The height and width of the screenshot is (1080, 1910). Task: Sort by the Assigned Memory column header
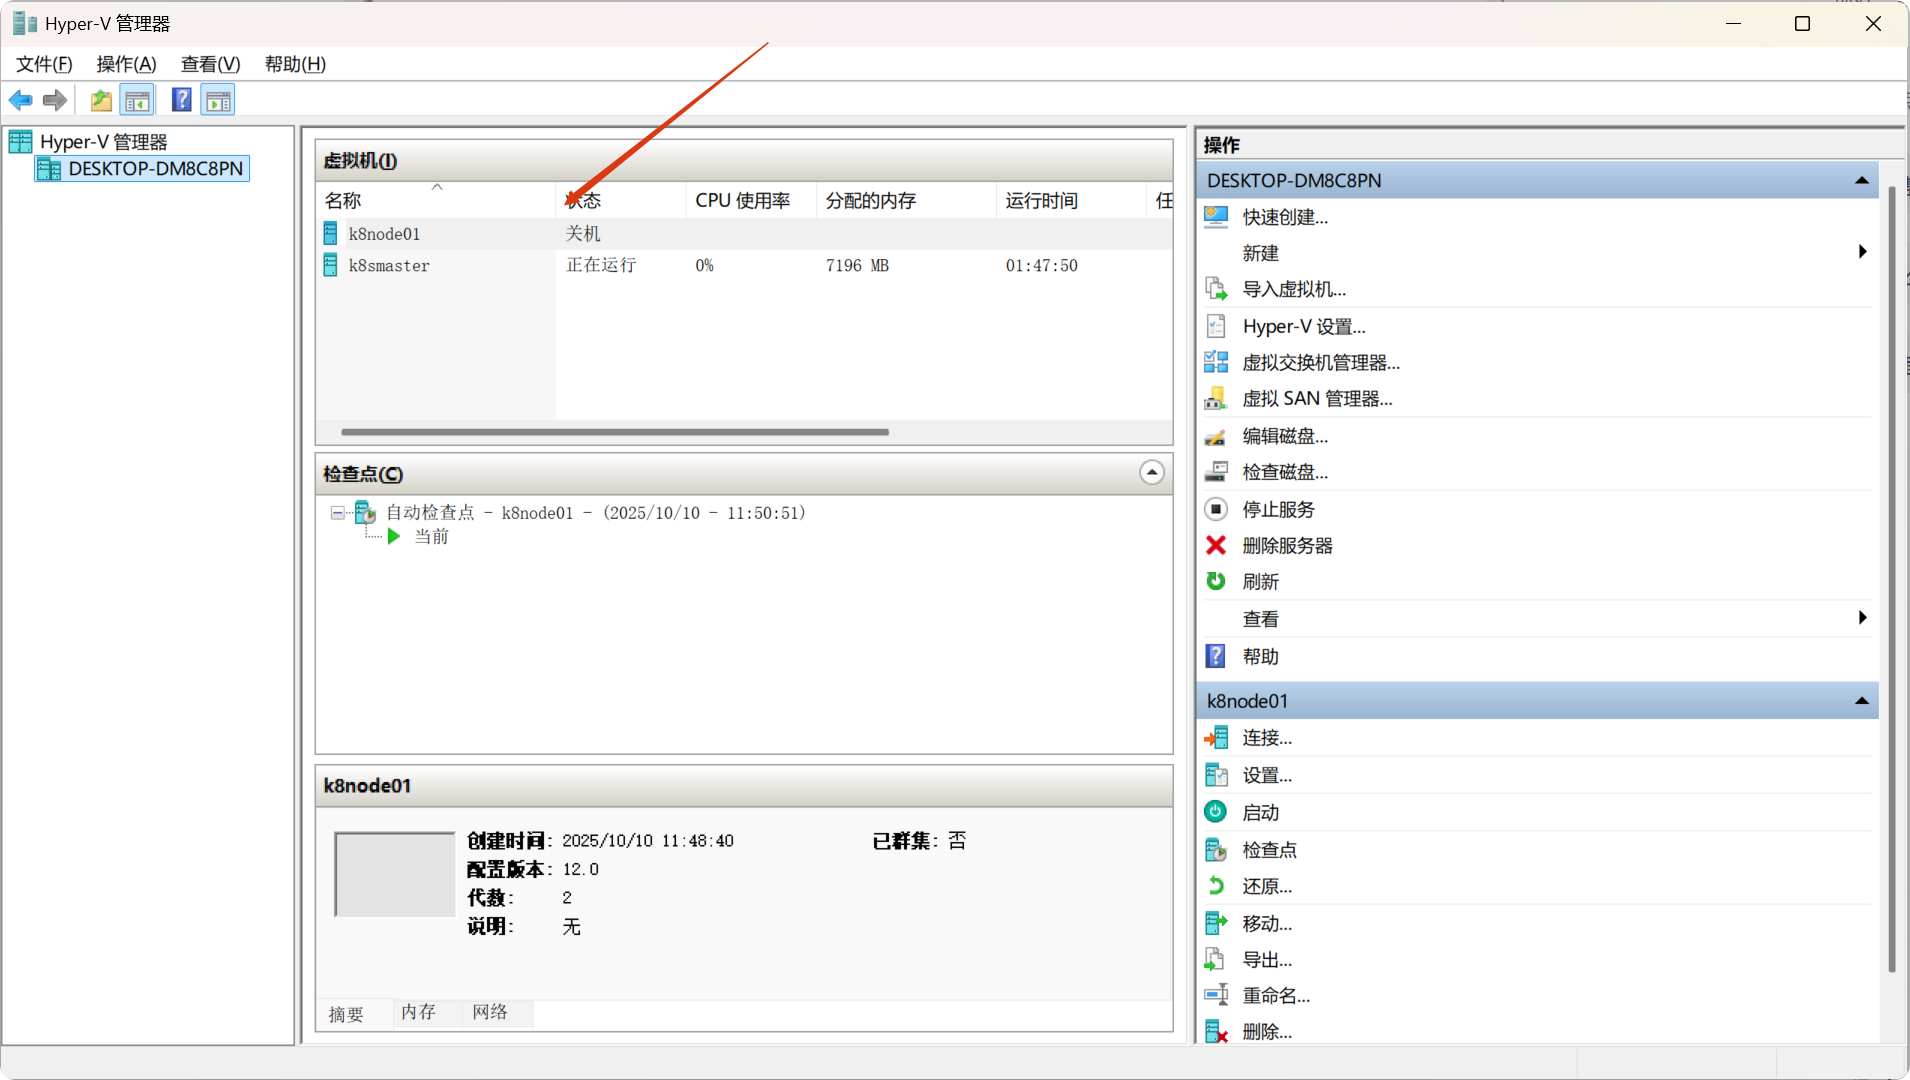coord(906,200)
